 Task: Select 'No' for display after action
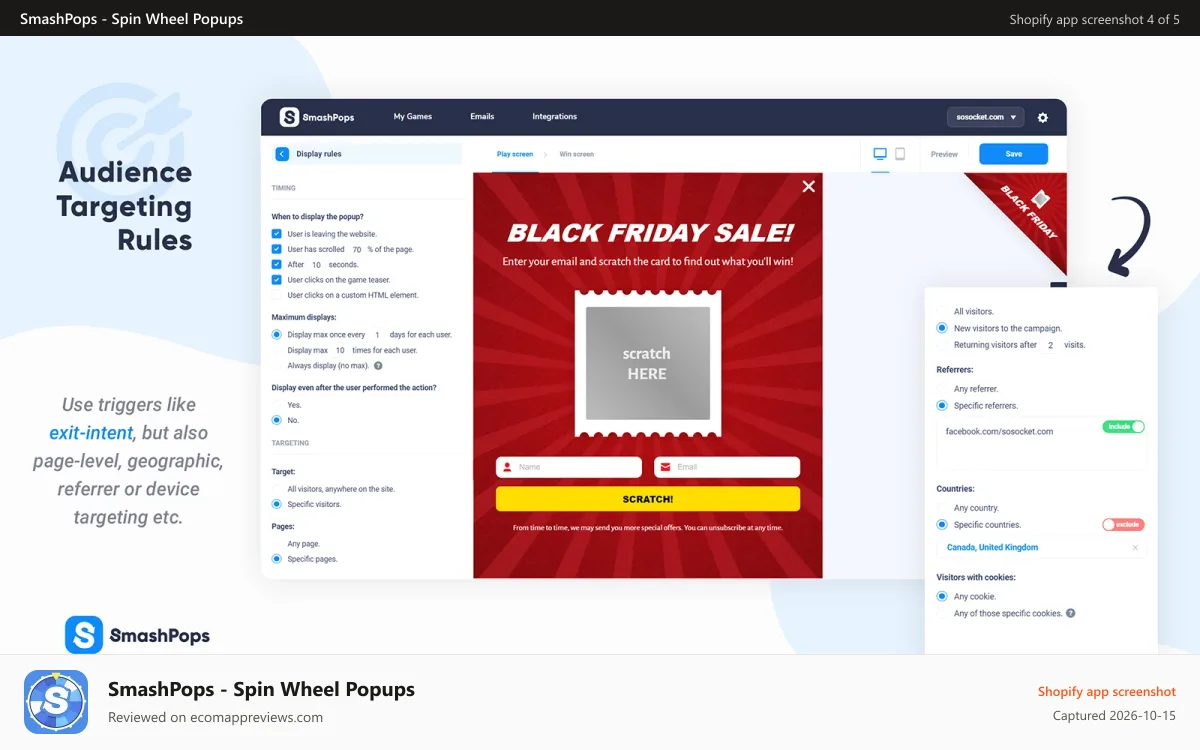click(x=277, y=420)
